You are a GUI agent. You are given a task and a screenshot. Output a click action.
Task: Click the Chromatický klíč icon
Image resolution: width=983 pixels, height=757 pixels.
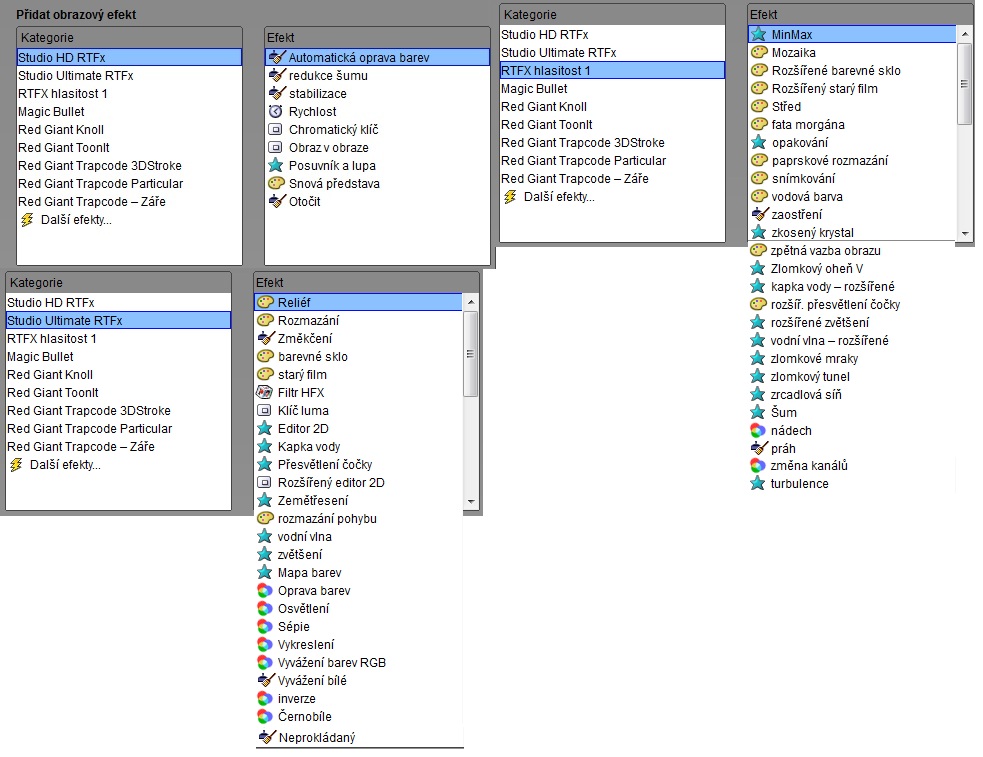point(275,130)
